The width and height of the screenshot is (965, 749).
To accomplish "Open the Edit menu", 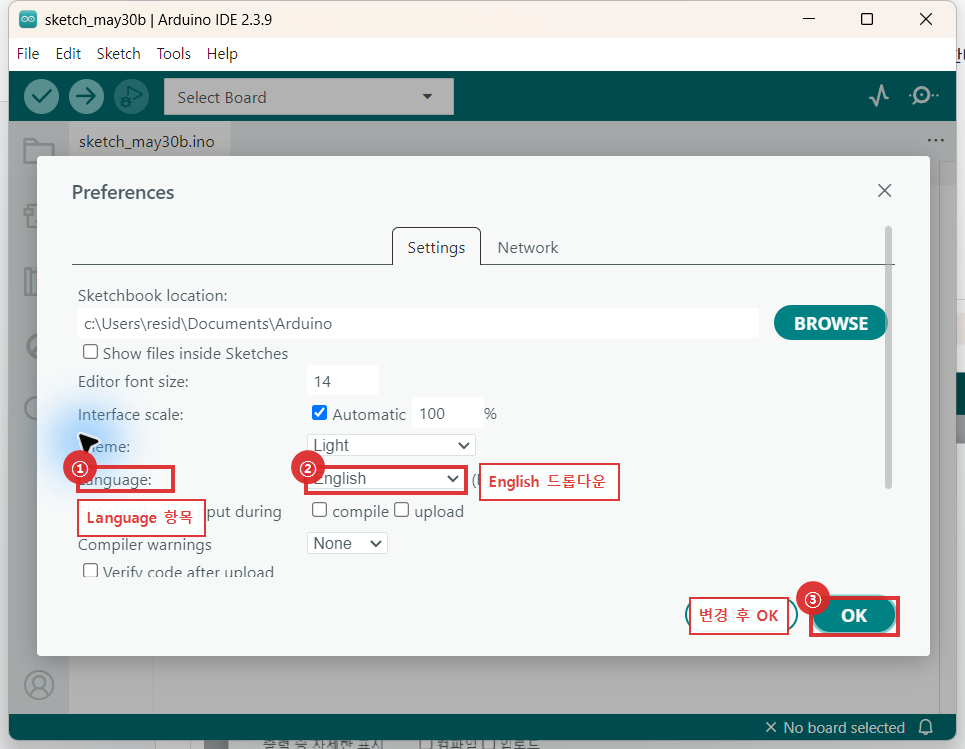I will pos(68,54).
